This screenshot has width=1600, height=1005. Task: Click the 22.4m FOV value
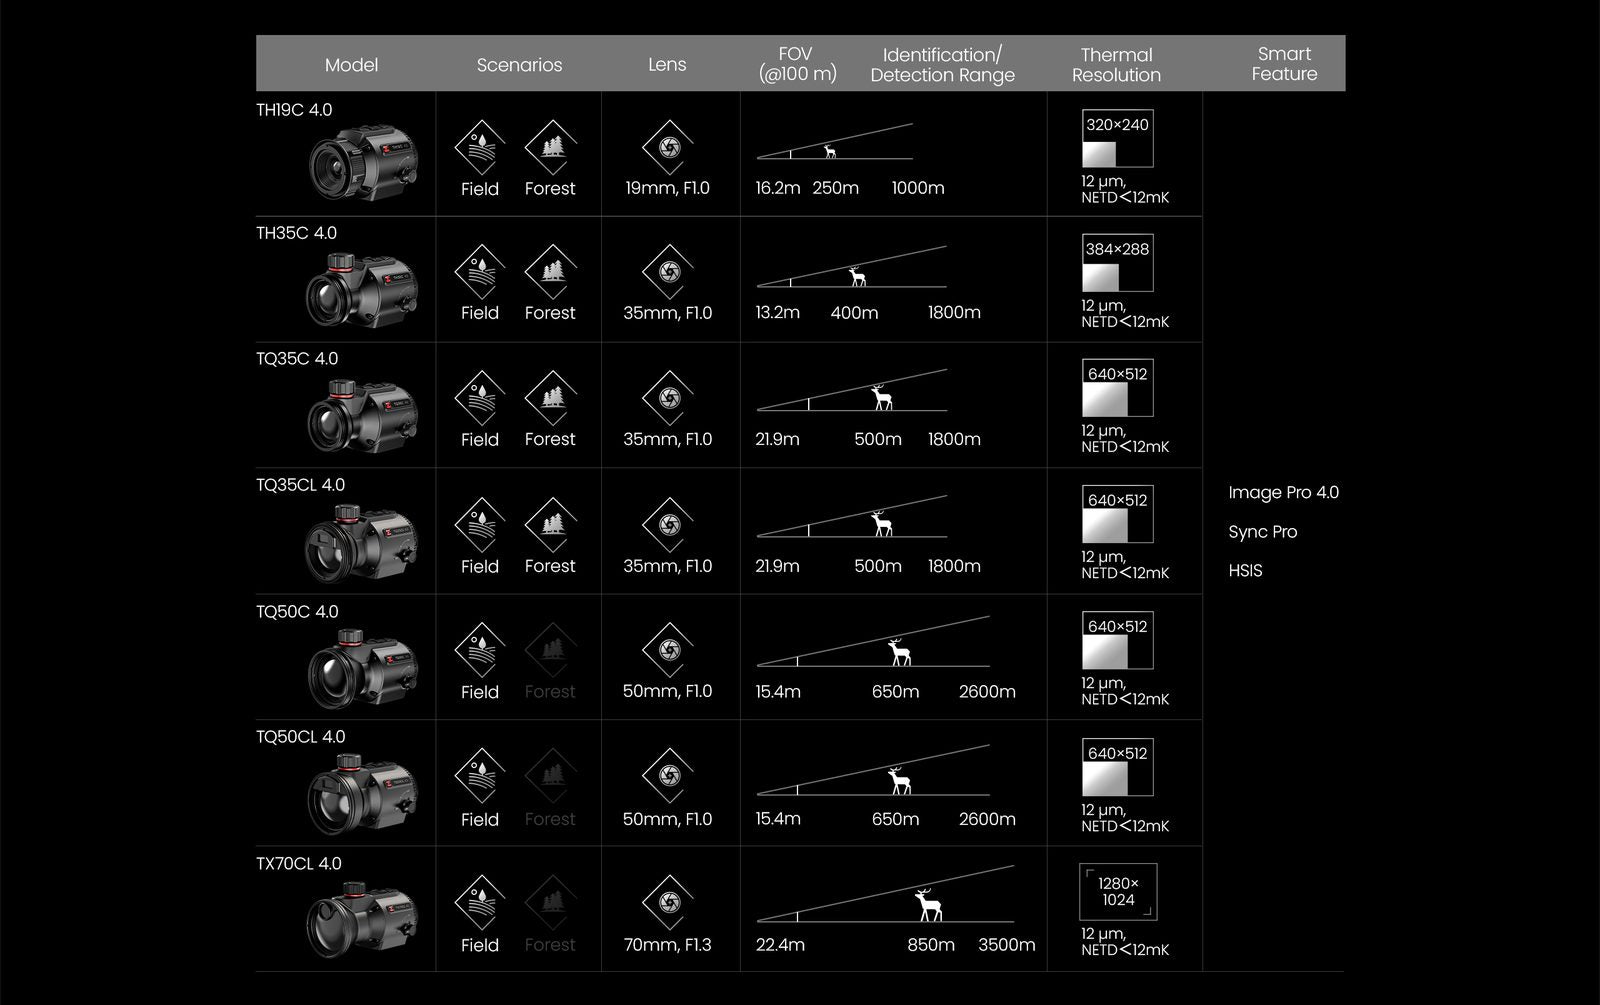coord(780,945)
